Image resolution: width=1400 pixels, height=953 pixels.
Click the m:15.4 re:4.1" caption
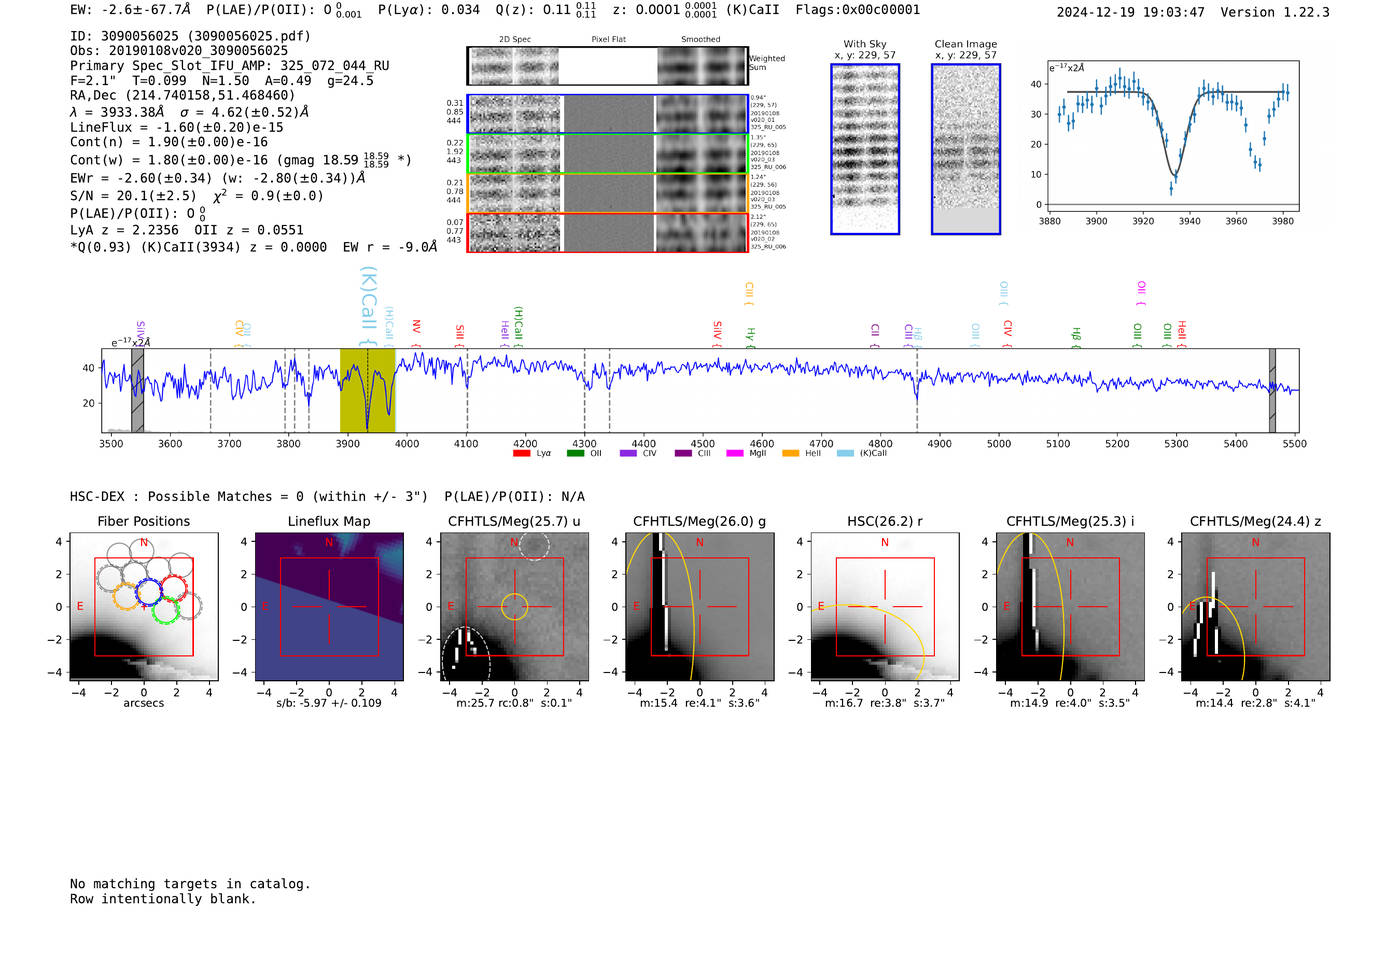tap(699, 703)
